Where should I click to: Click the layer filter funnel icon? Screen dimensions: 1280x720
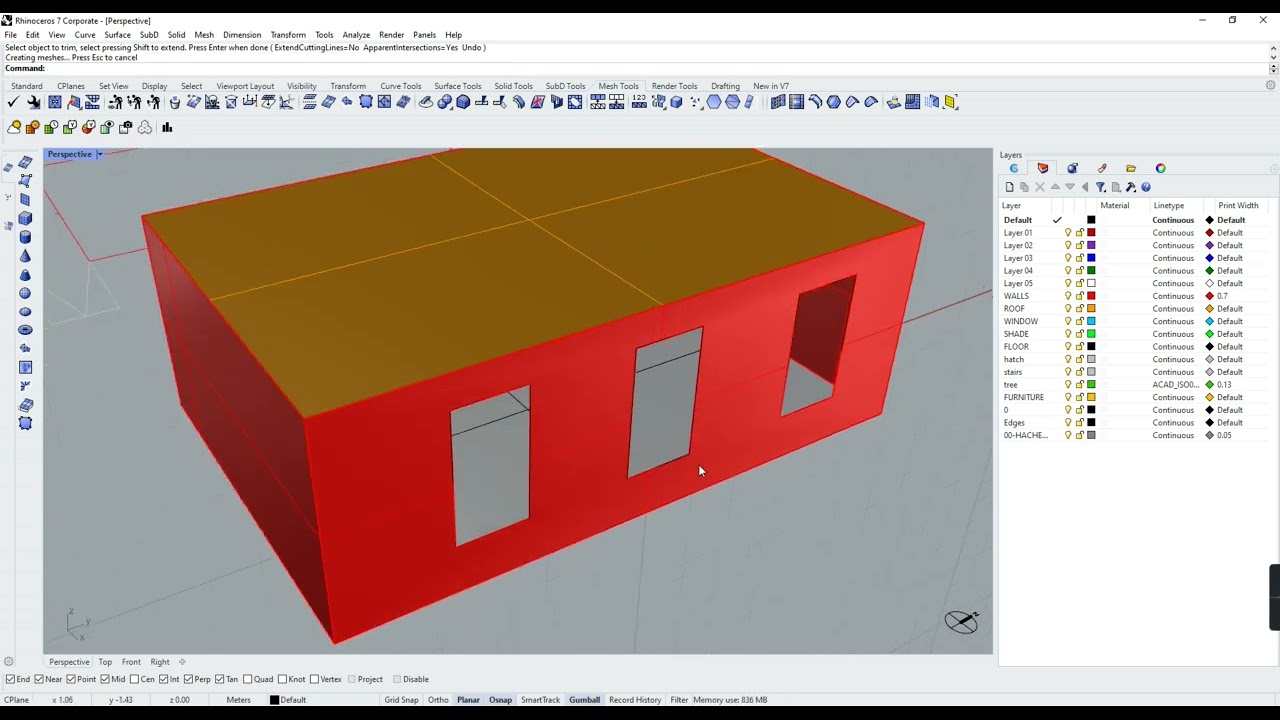coord(1100,187)
